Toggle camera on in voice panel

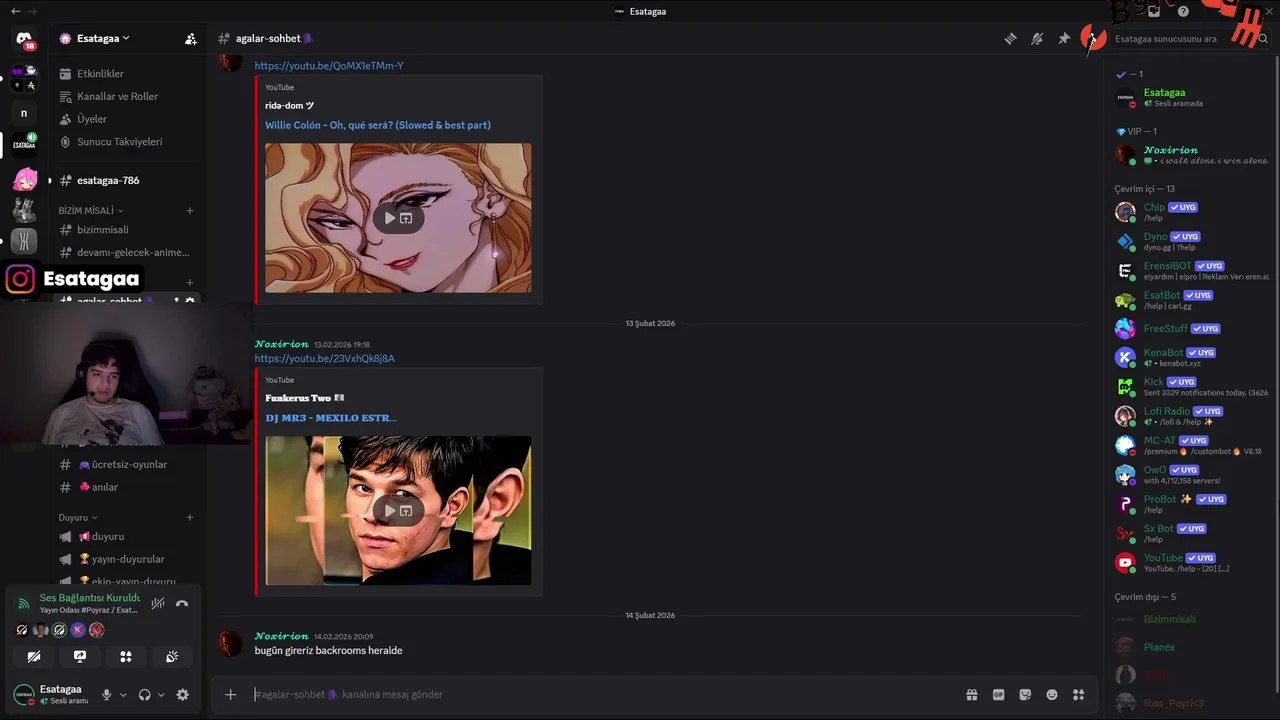click(x=34, y=657)
